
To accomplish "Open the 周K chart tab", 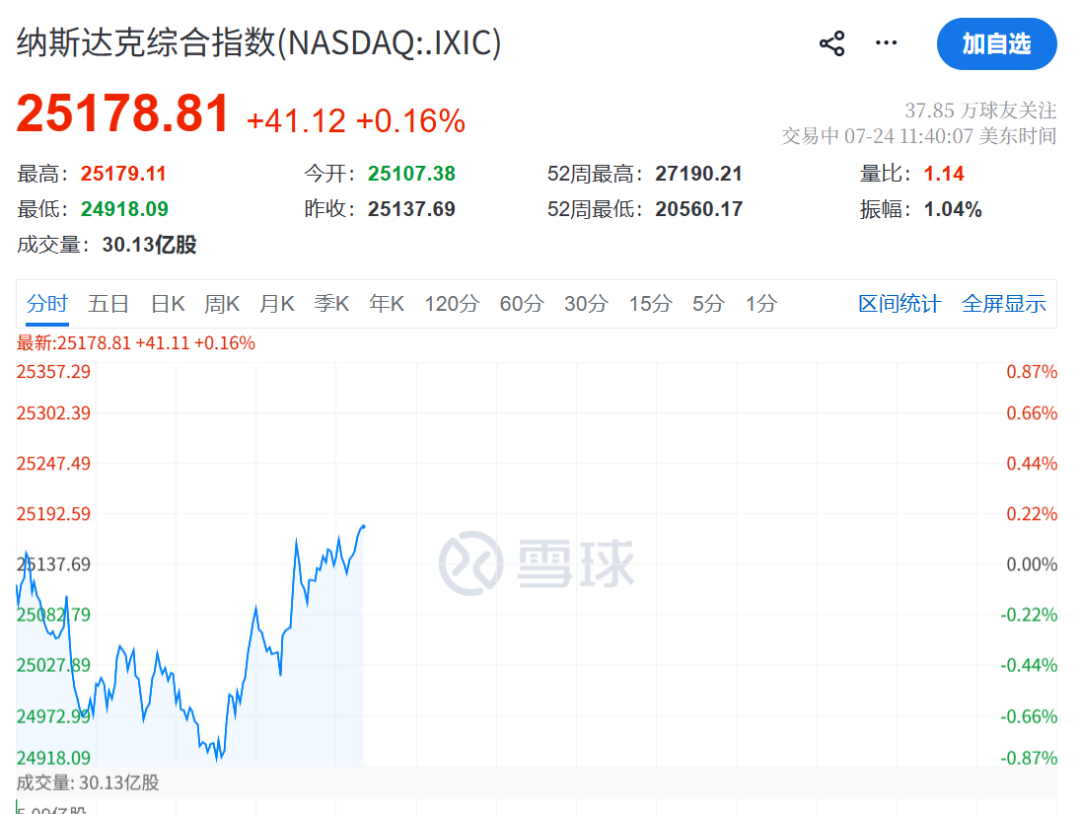I will 222,303.
